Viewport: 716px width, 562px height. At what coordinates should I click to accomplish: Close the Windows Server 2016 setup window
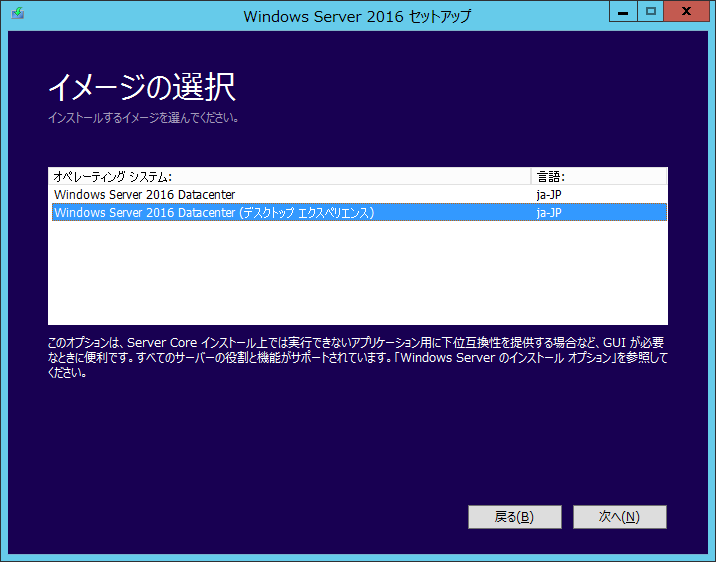[x=686, y=11]
